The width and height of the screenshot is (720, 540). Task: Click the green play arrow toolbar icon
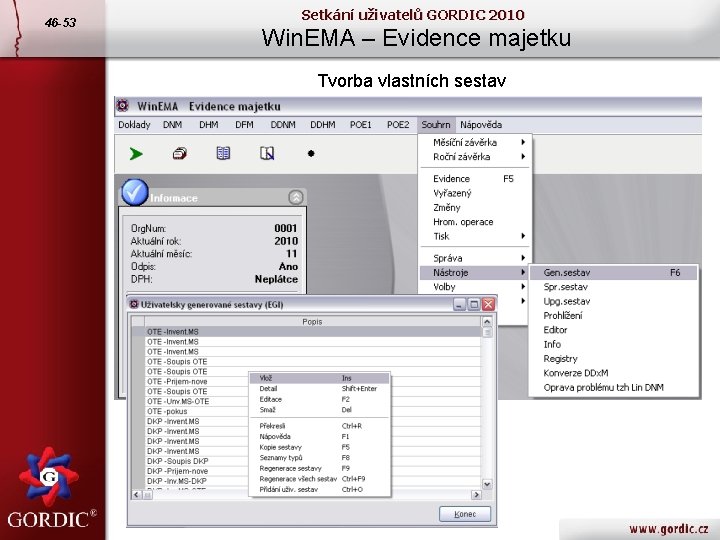136,154
